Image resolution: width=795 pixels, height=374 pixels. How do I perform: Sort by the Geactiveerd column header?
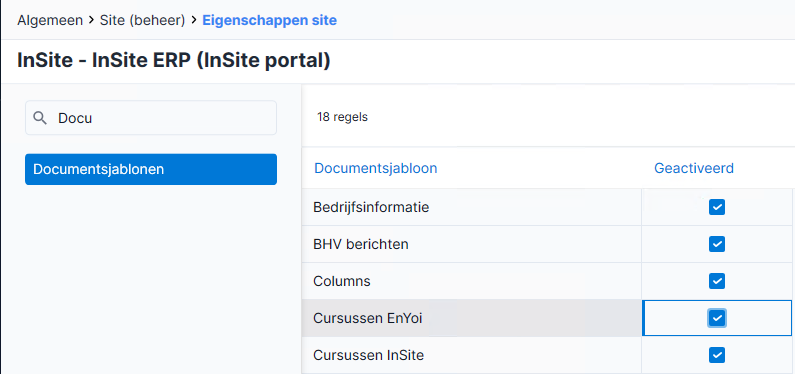click(694, 168)
